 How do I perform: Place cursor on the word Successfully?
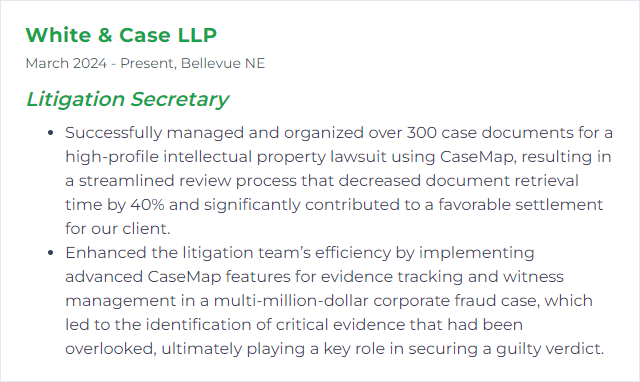tap(113, 133)
